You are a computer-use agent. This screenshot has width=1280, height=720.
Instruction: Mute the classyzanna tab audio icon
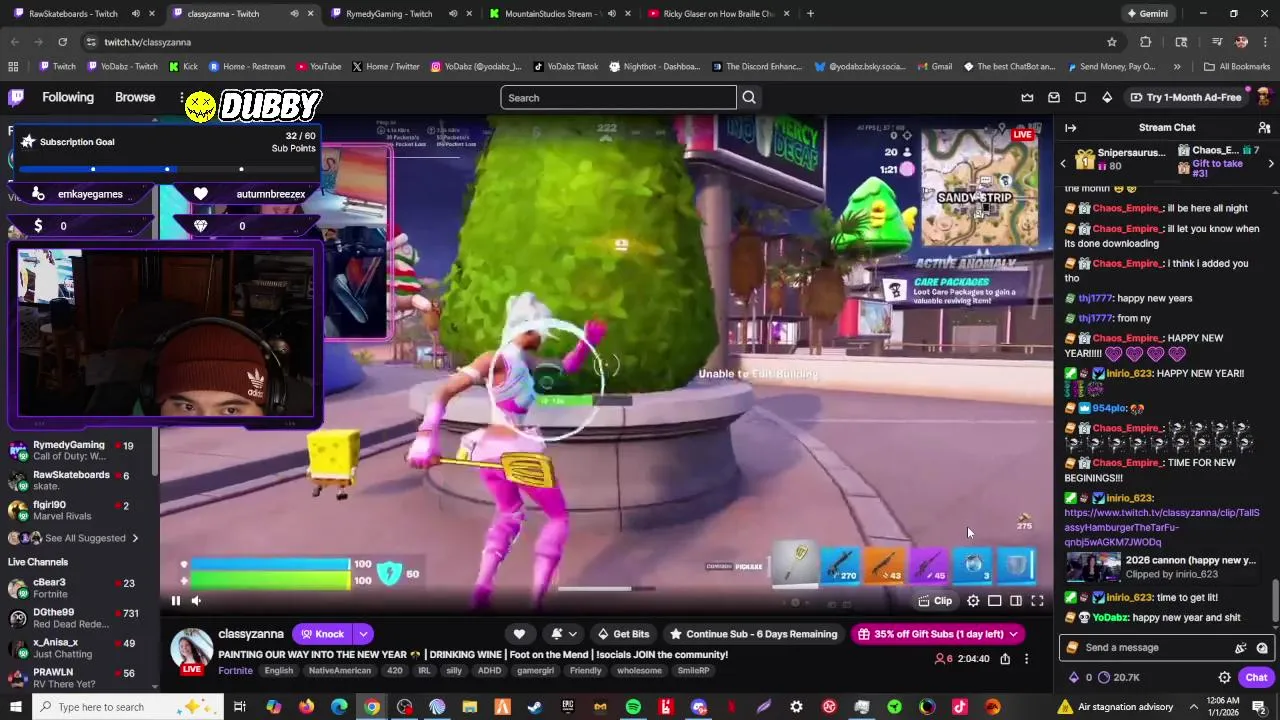click(294, 14)
